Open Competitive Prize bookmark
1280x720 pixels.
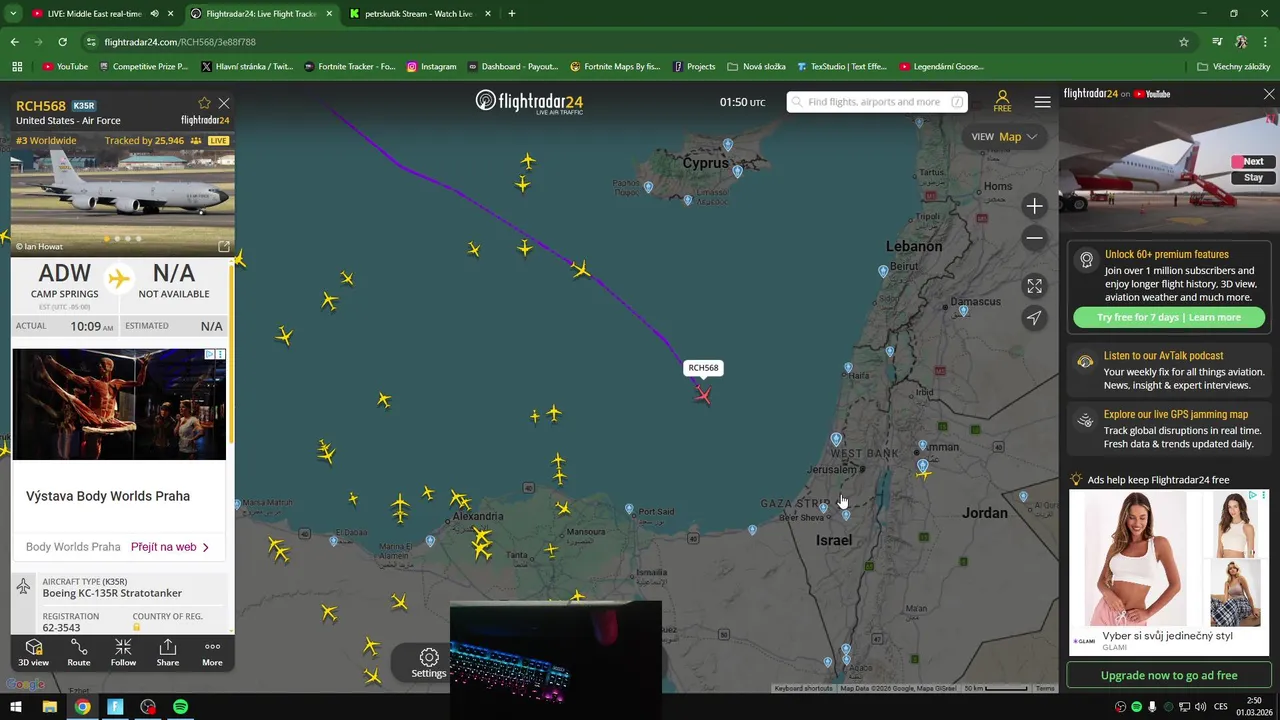142,67
